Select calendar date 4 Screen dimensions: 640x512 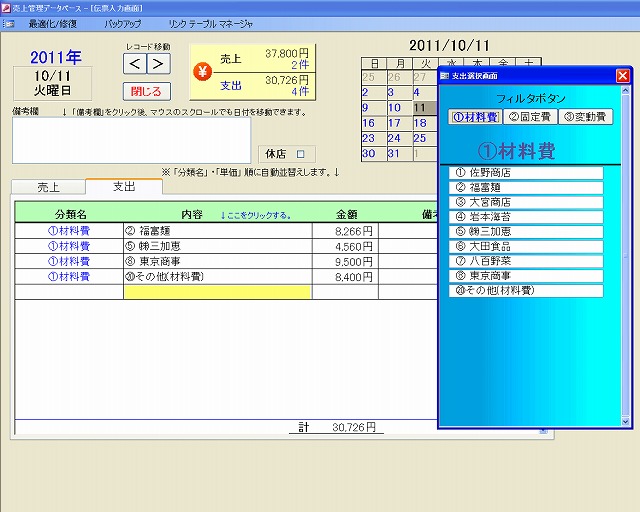424,92
